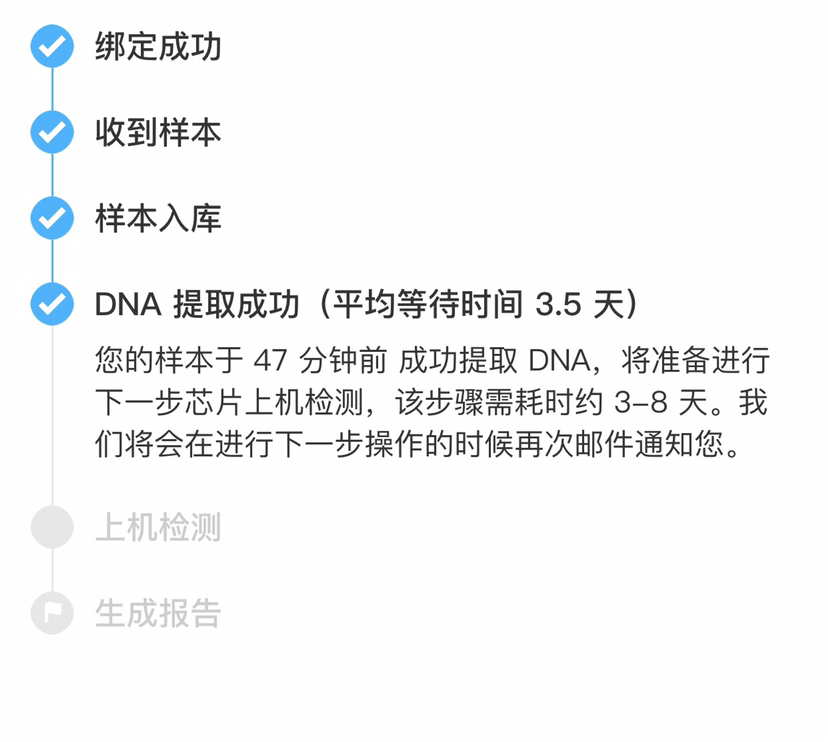Select the 绑定成功 step title
Image resolution: width=828 pixels, height=742 pixels.
point(158,46)
